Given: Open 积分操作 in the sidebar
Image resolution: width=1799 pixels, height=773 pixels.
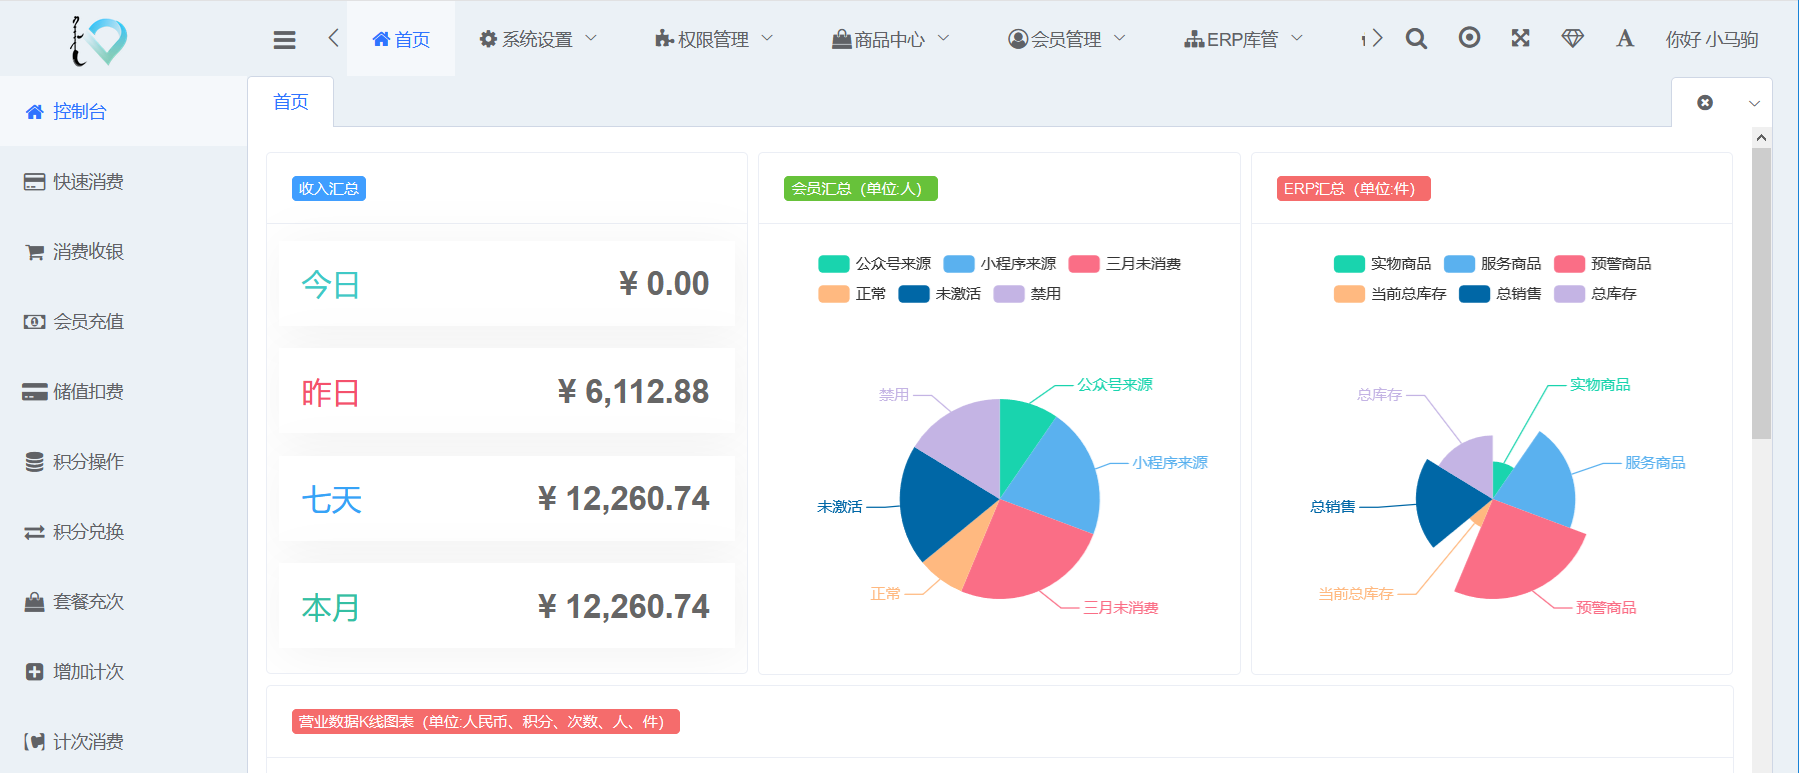Looking at the screenshot, I should (x=124, y=462).
